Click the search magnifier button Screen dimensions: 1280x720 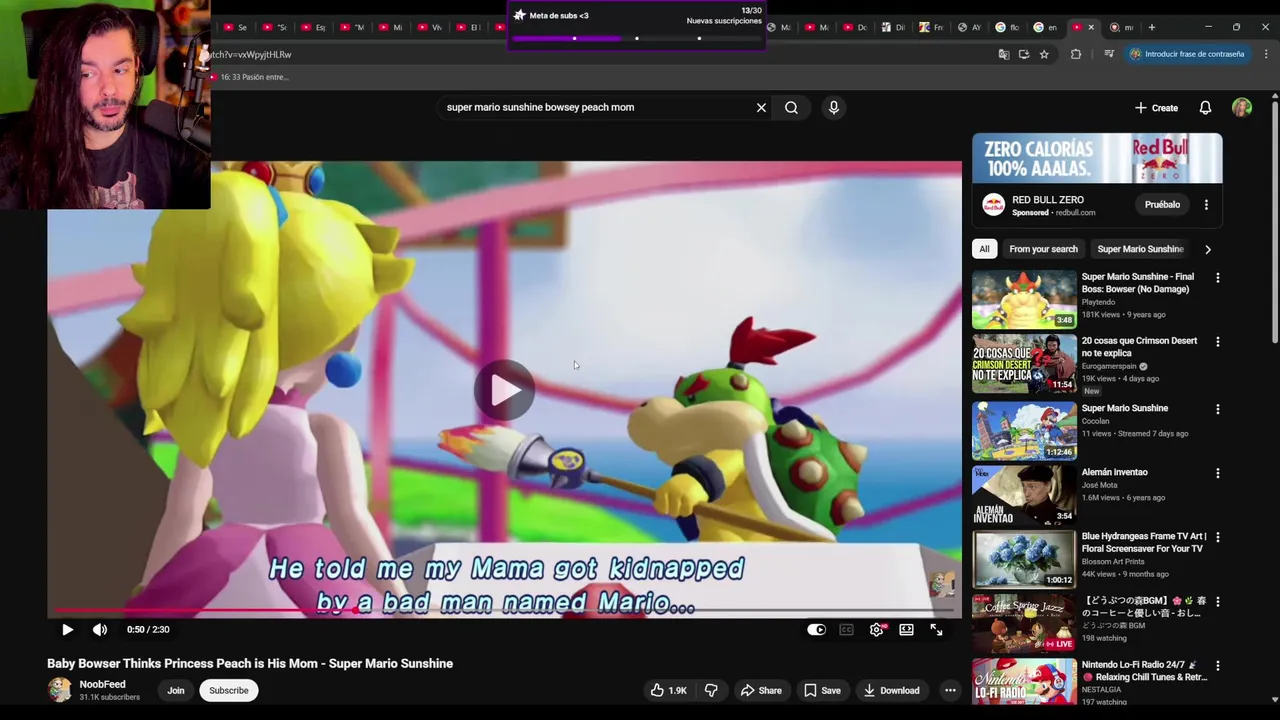coord(791,107)
